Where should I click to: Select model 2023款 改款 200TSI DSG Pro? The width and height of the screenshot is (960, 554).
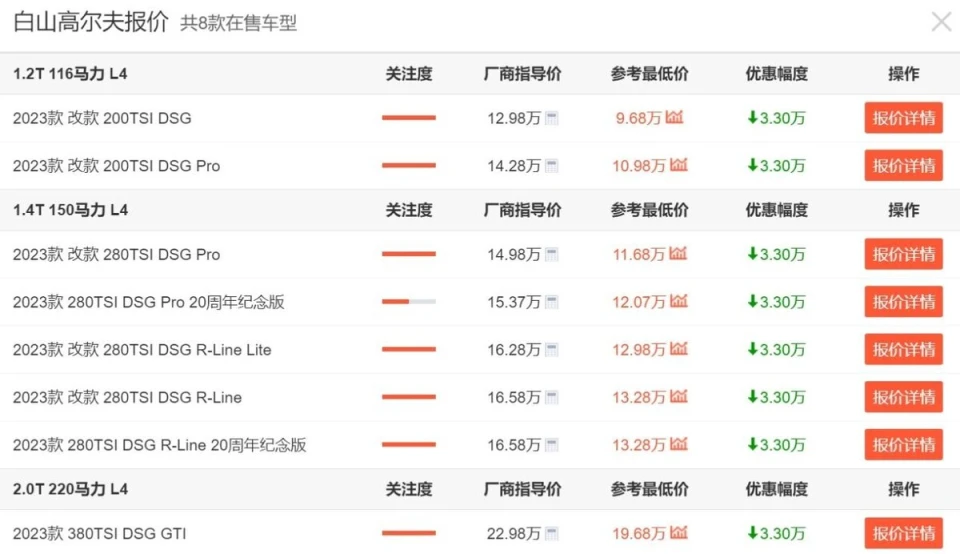click(x=116, y=165)
